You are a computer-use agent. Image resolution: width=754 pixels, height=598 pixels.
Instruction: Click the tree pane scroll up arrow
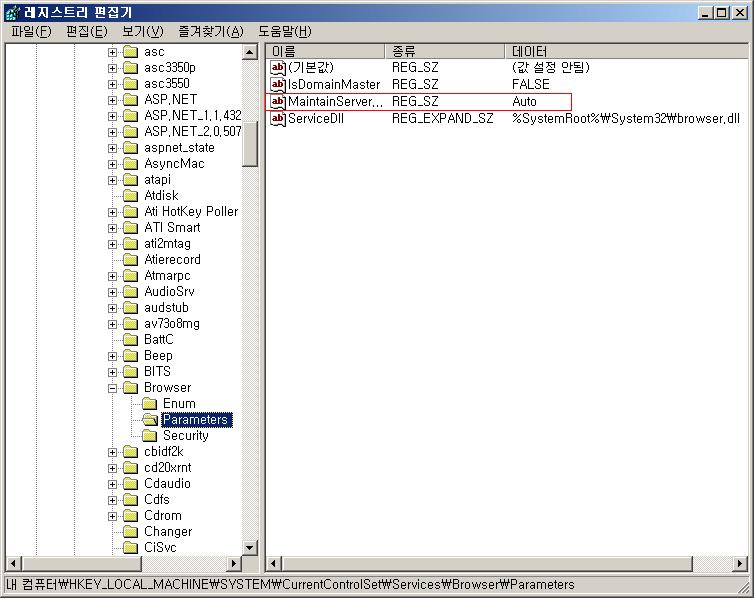coord(250,52)
